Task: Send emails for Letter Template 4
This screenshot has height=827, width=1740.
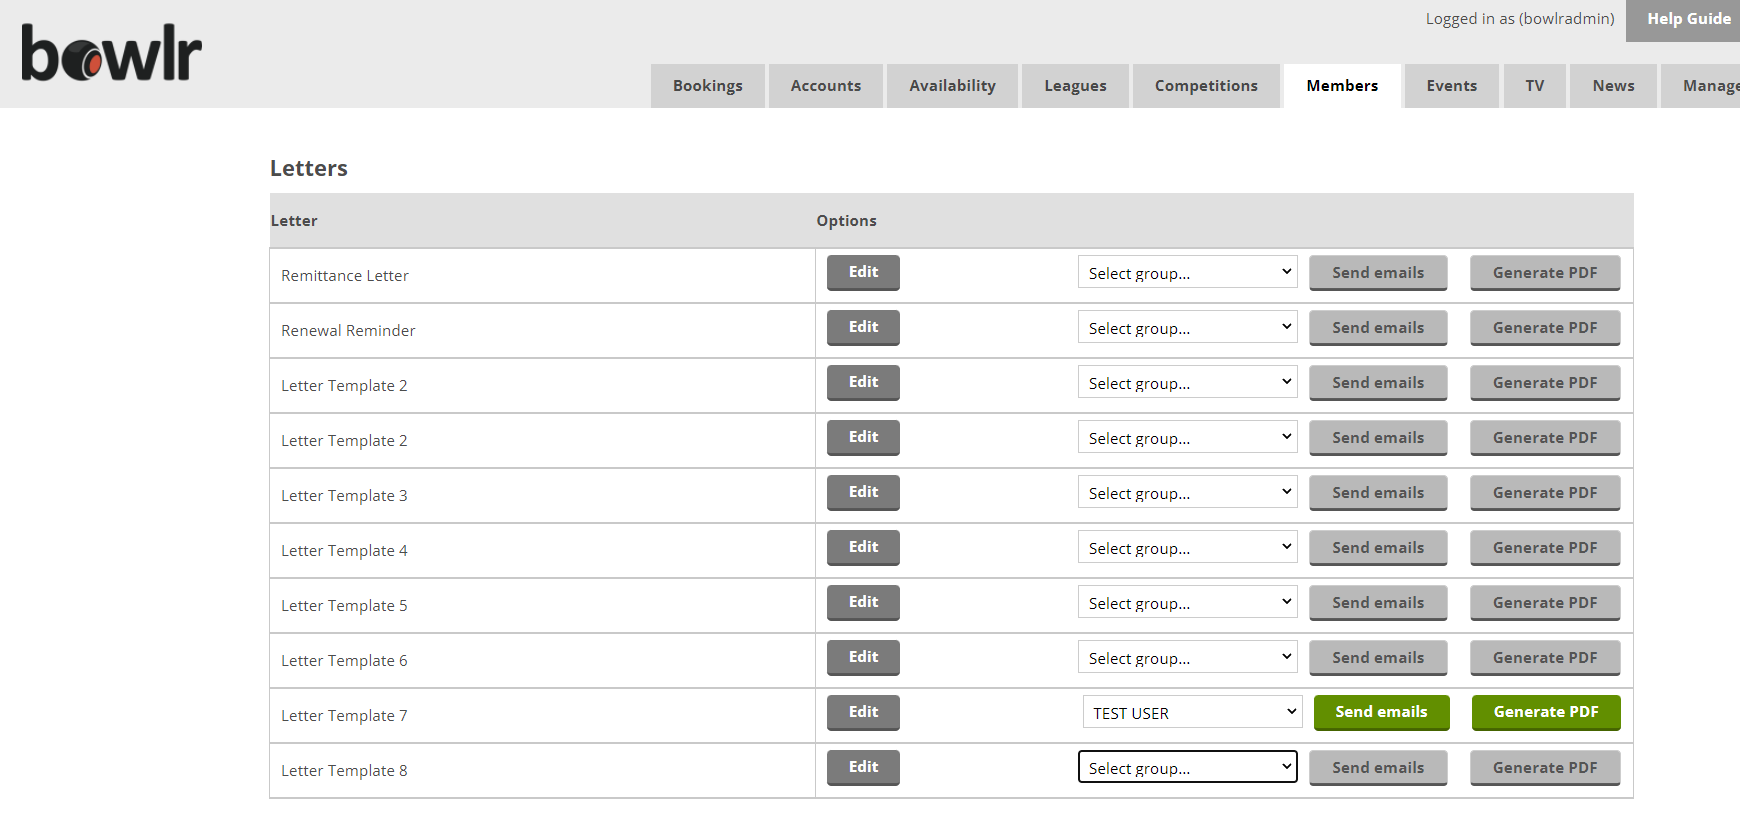Action: click(x=1377, y=548)
